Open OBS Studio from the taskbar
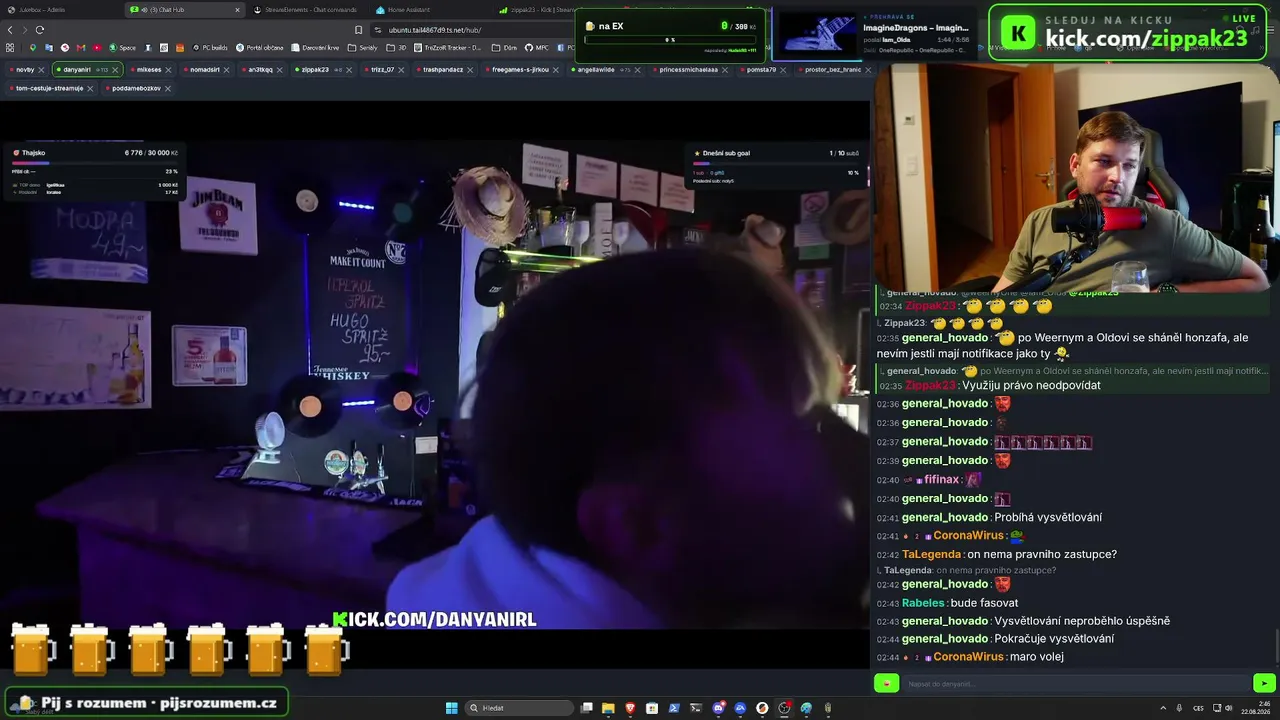1280x720 pixels. 784,708
